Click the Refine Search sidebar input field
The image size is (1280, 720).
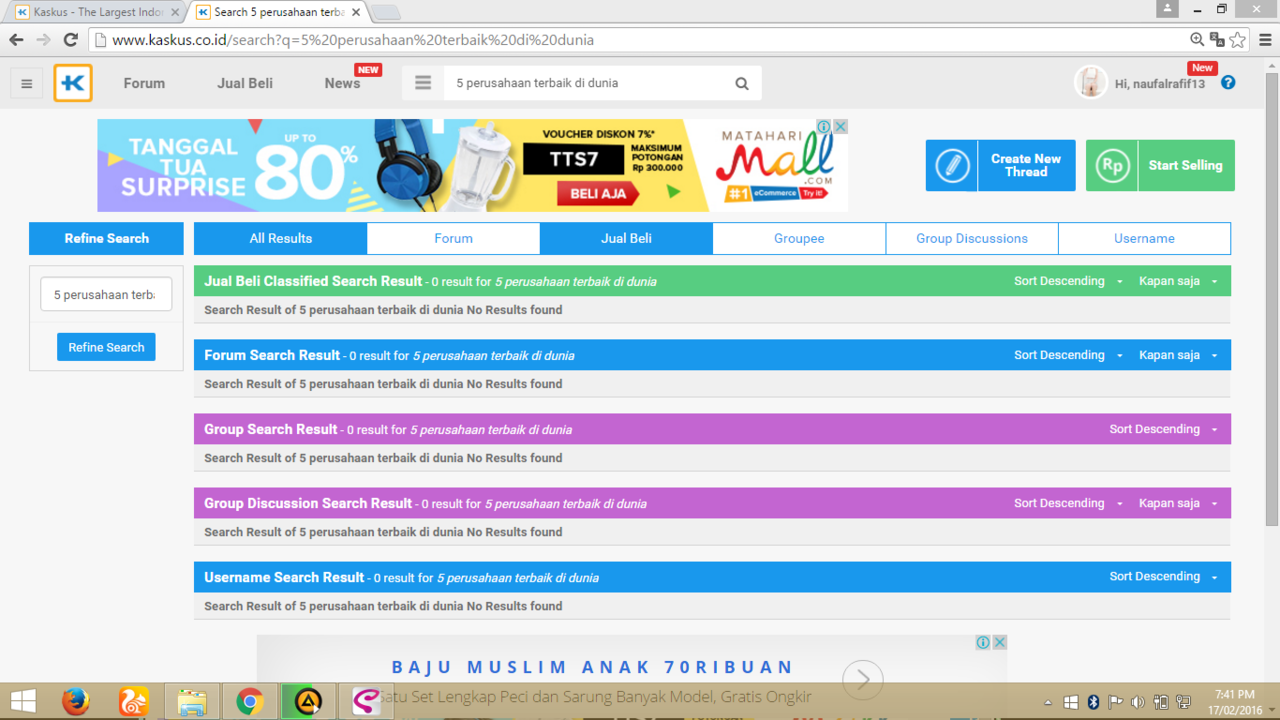point(106,295)
